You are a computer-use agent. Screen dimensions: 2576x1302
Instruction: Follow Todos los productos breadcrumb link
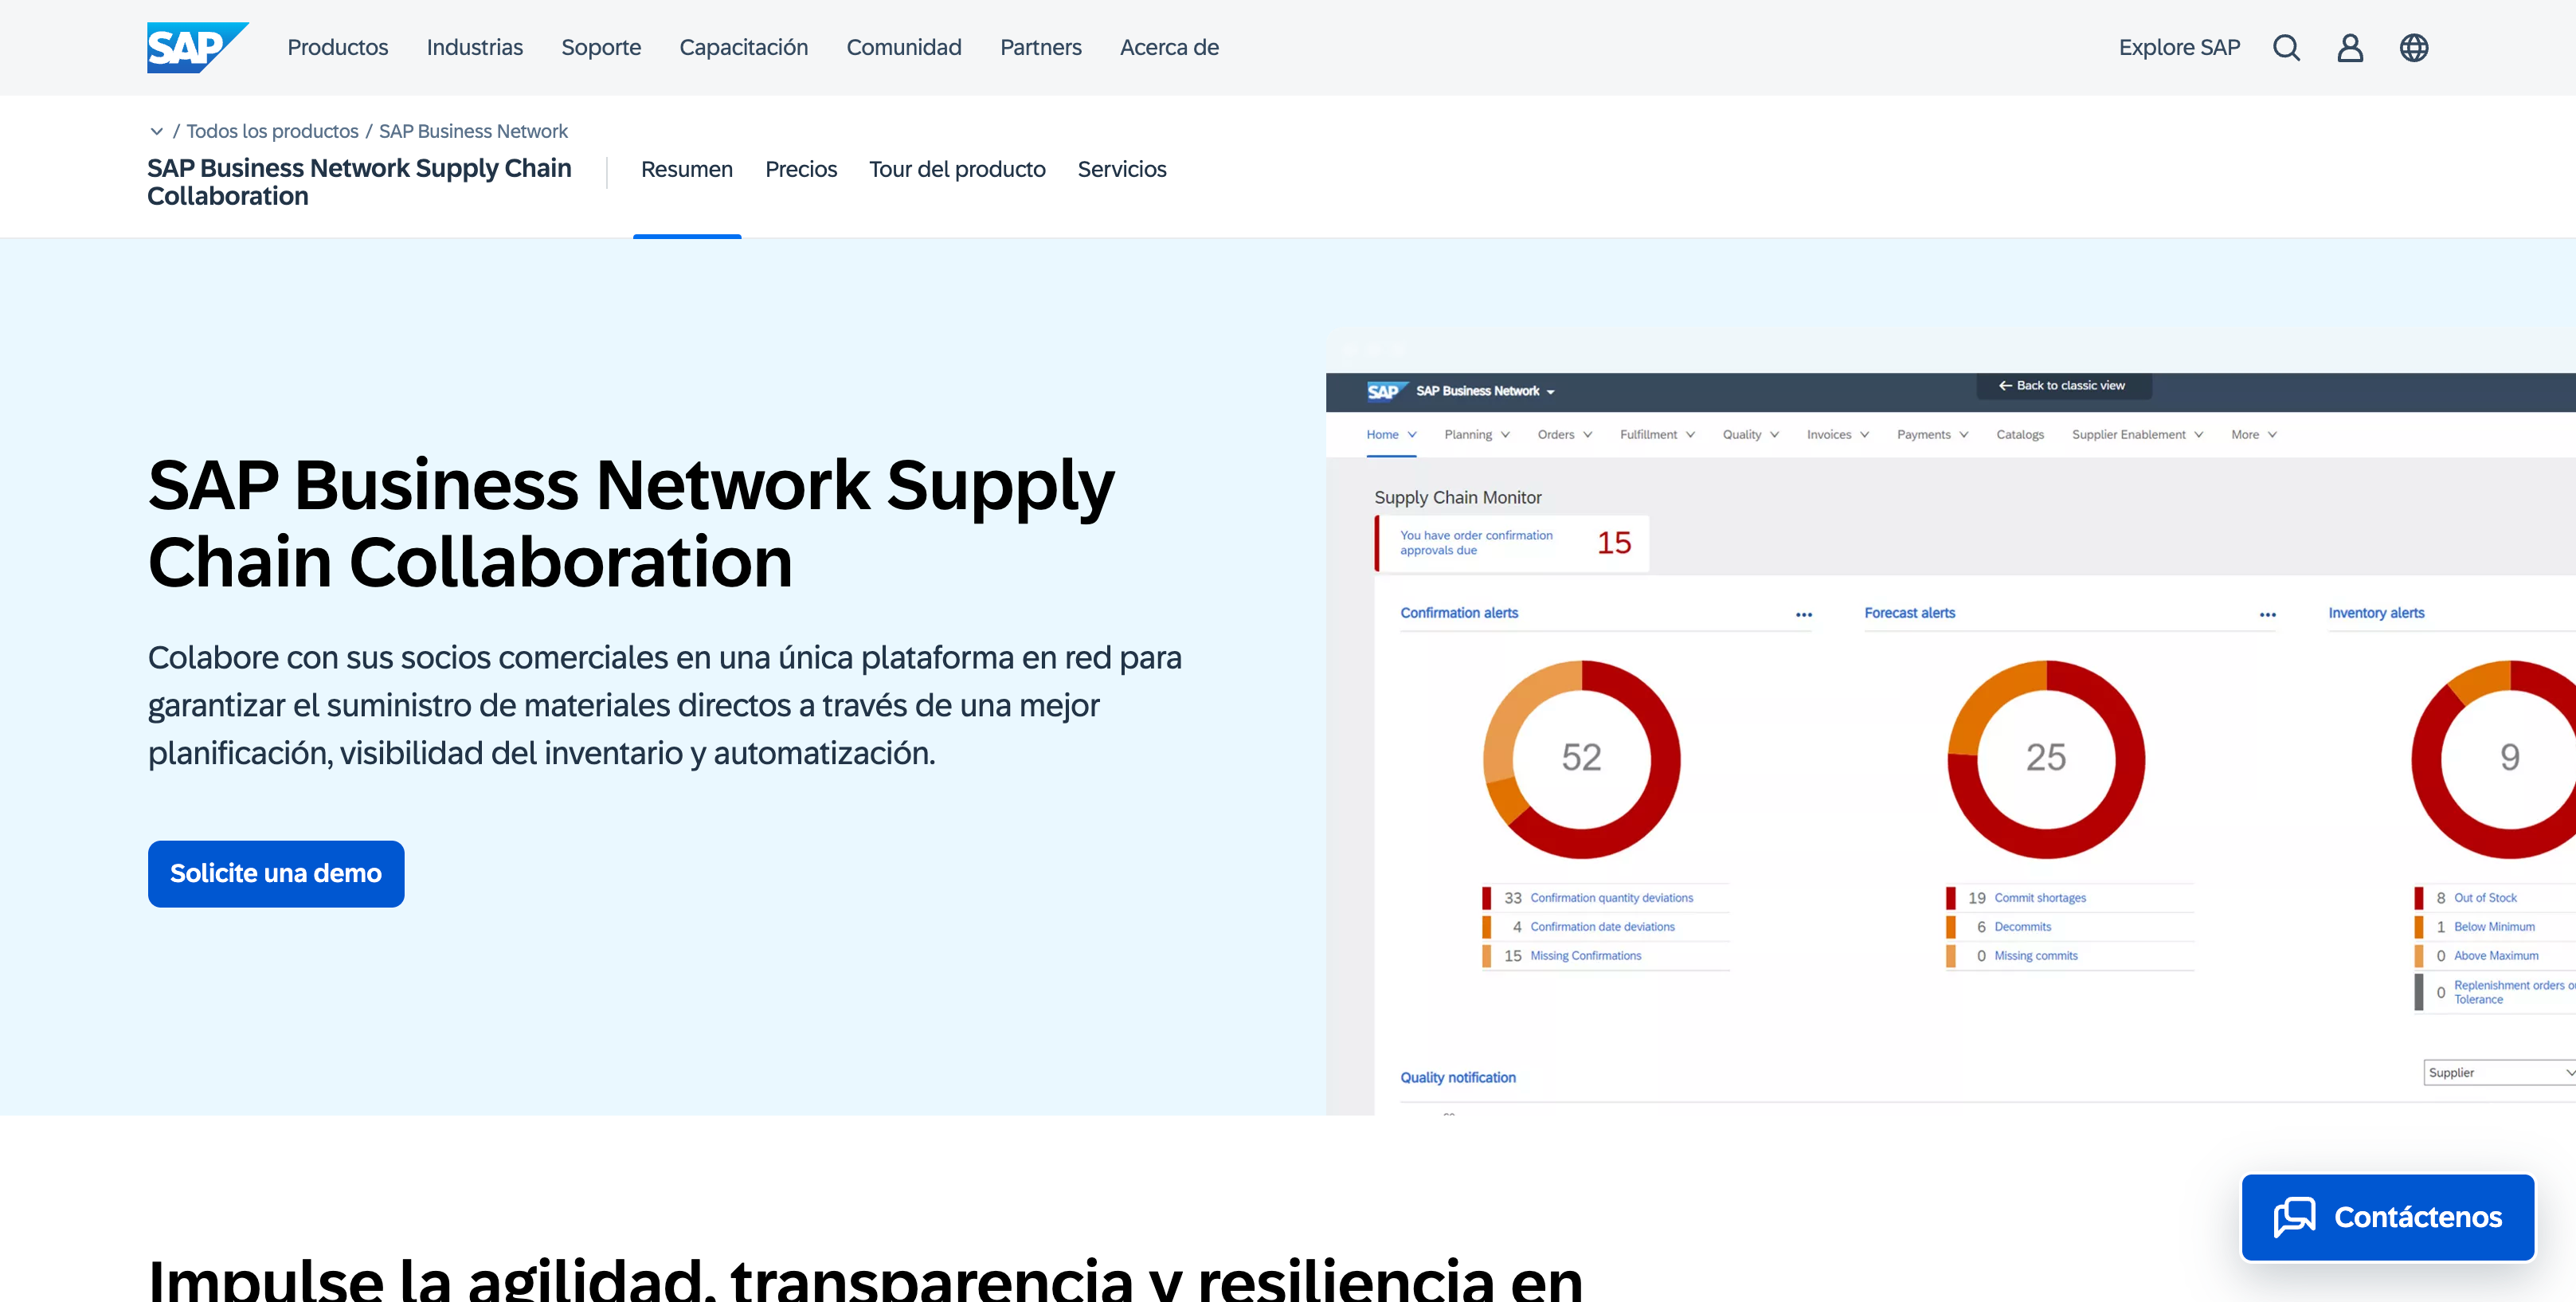[272, 131]
